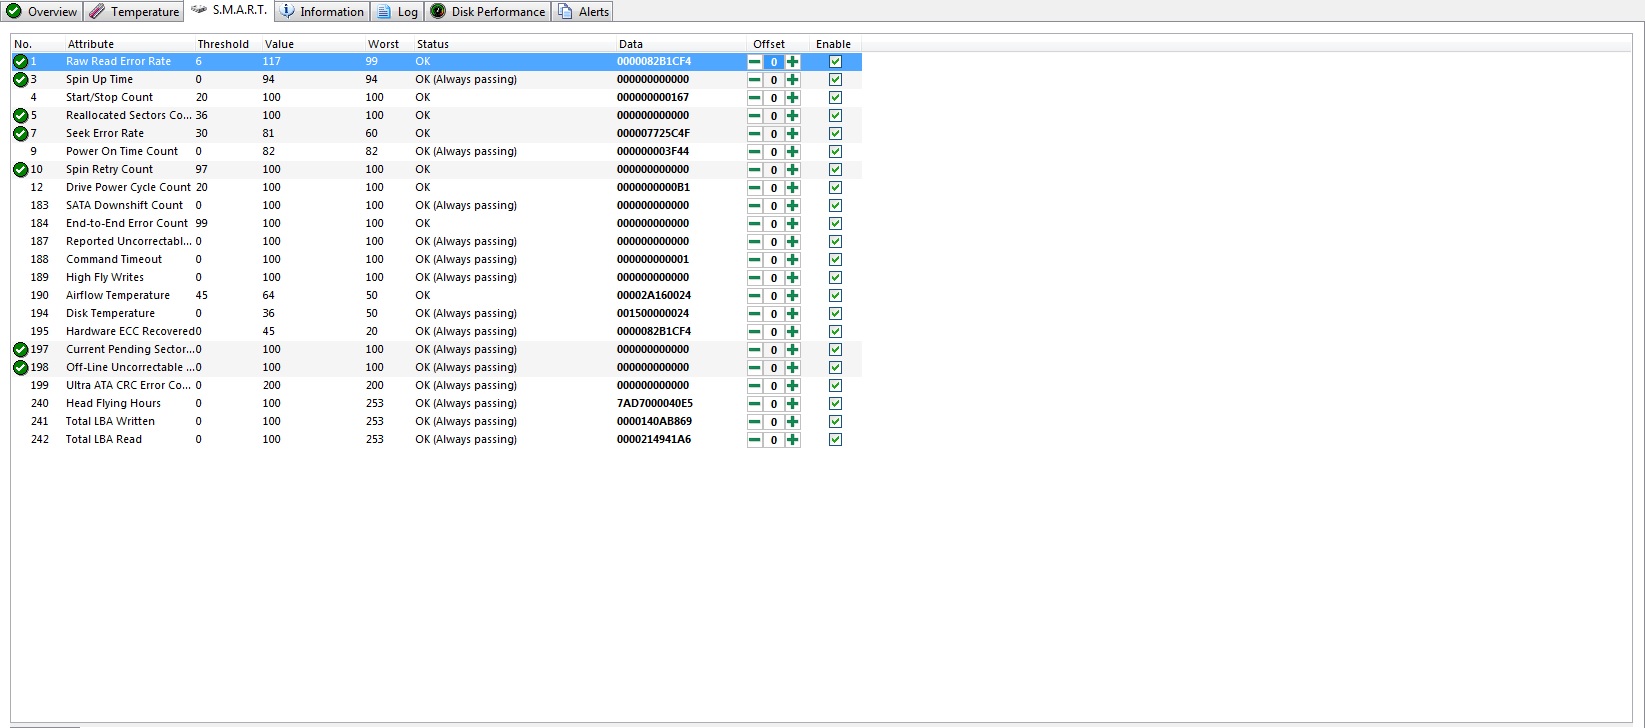Screen dimensions: 1645x728
Task: Decrease offset for Head Flying Hours
Action: (x=755, y=404)
